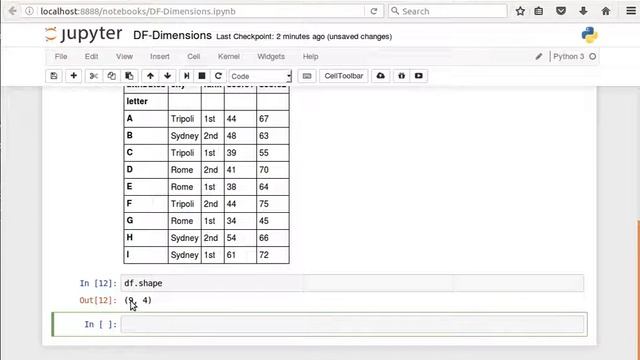This screenshot has height=360, width=640.
Task: Click the letter index header cell
Action: click(x=146, y=101)
